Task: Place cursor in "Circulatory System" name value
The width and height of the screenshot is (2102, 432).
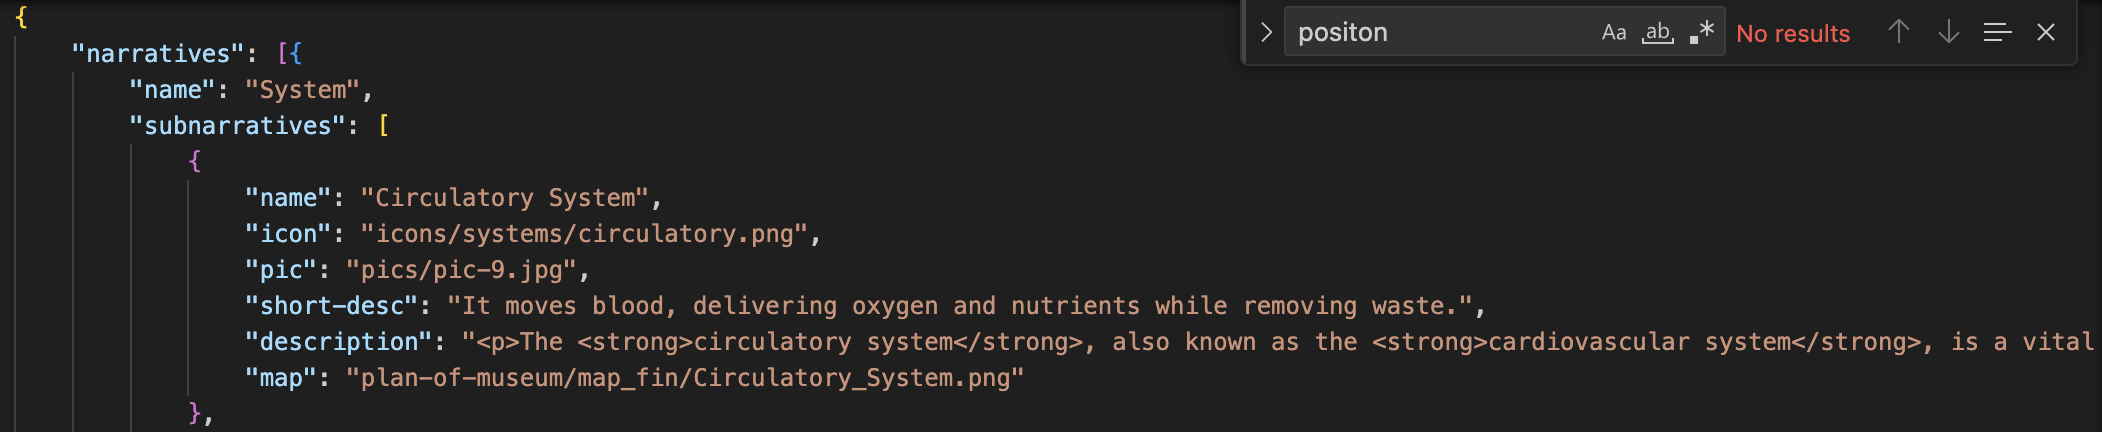Action: point(504,197)
